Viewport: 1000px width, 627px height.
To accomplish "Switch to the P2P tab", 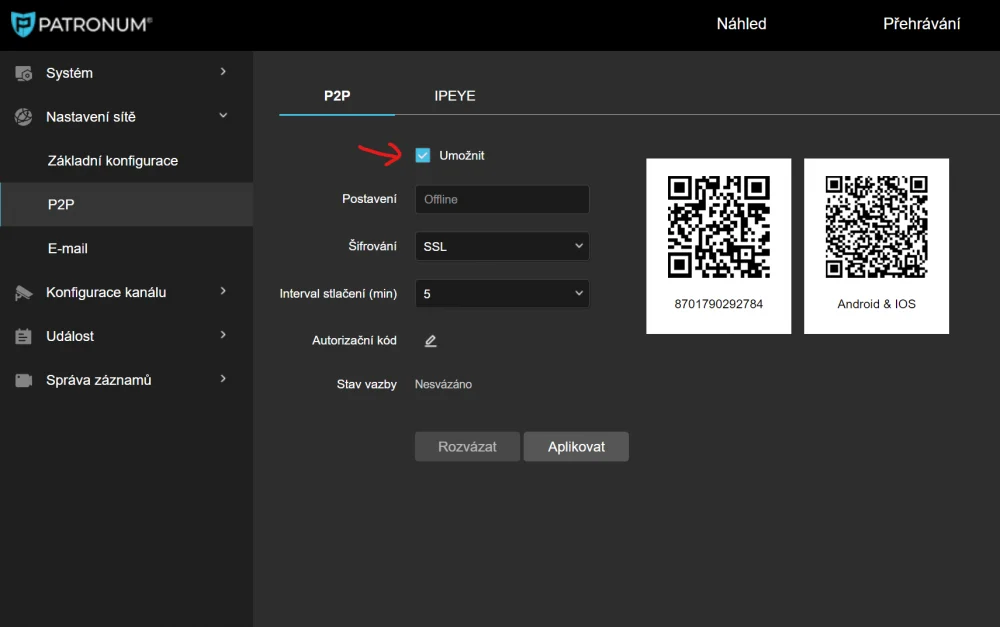I will tap(337, 96).
